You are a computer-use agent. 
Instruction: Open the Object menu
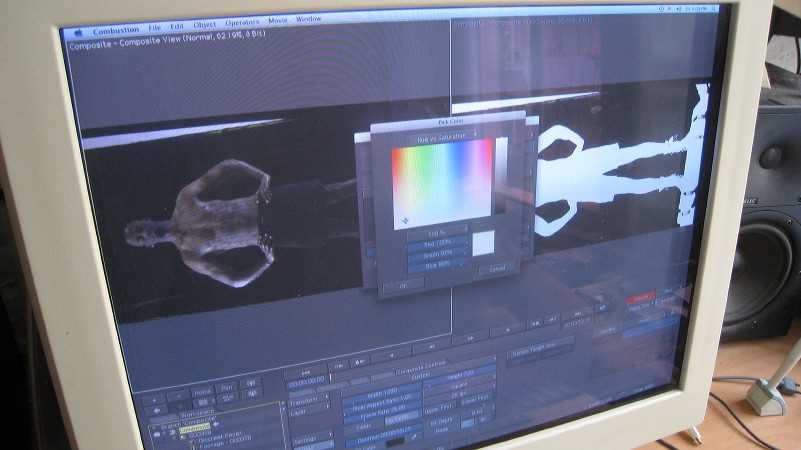204,25
